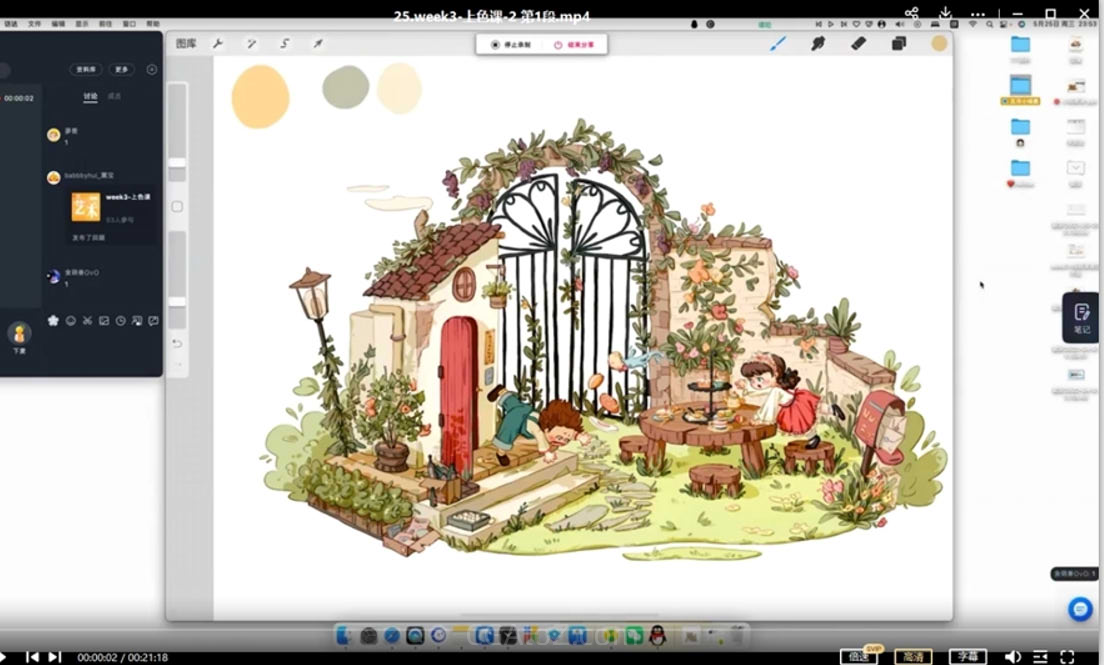Open the Procreate gallery (图库)
Image resolution: width=1104 pixels, height=665 pixels.
(x=186, y=43)
